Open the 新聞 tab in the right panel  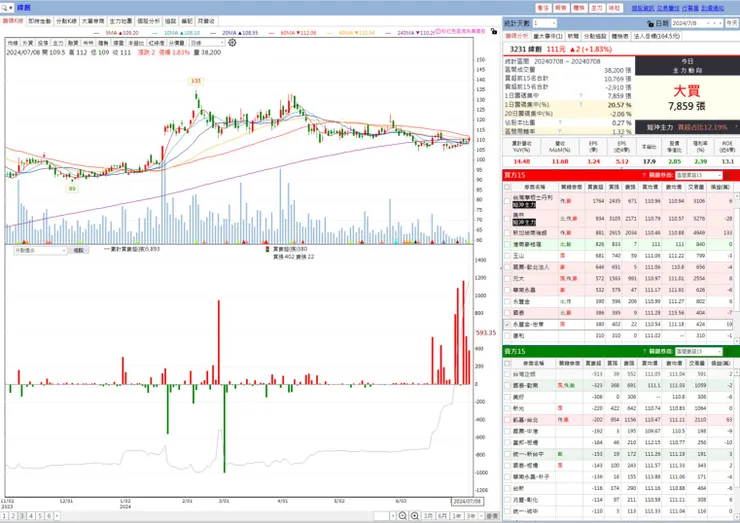[573, 36]
